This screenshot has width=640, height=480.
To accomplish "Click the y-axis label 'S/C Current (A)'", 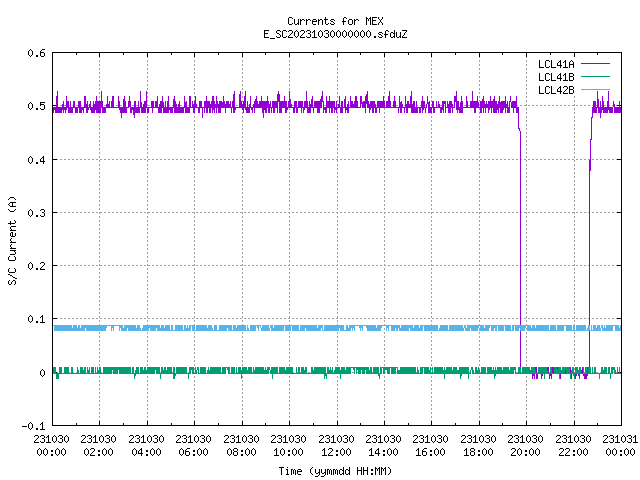I will pyautogui.click(x=13, y=240).
